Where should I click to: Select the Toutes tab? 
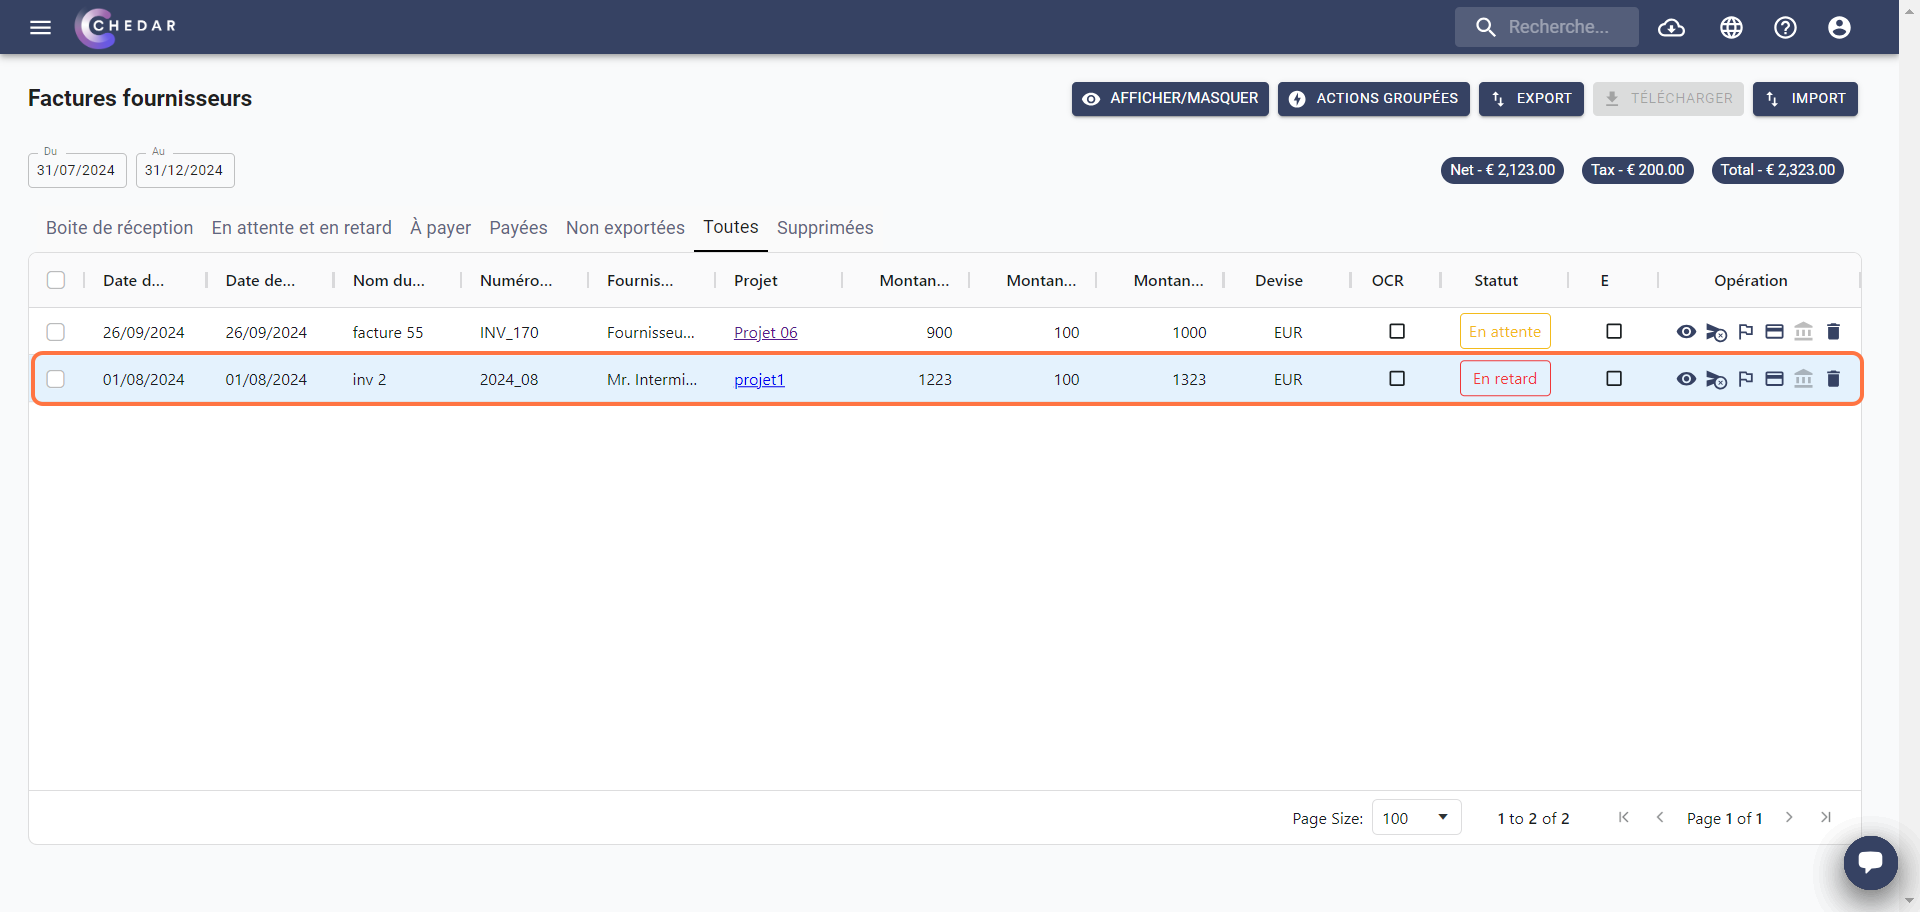pos(731,227)
